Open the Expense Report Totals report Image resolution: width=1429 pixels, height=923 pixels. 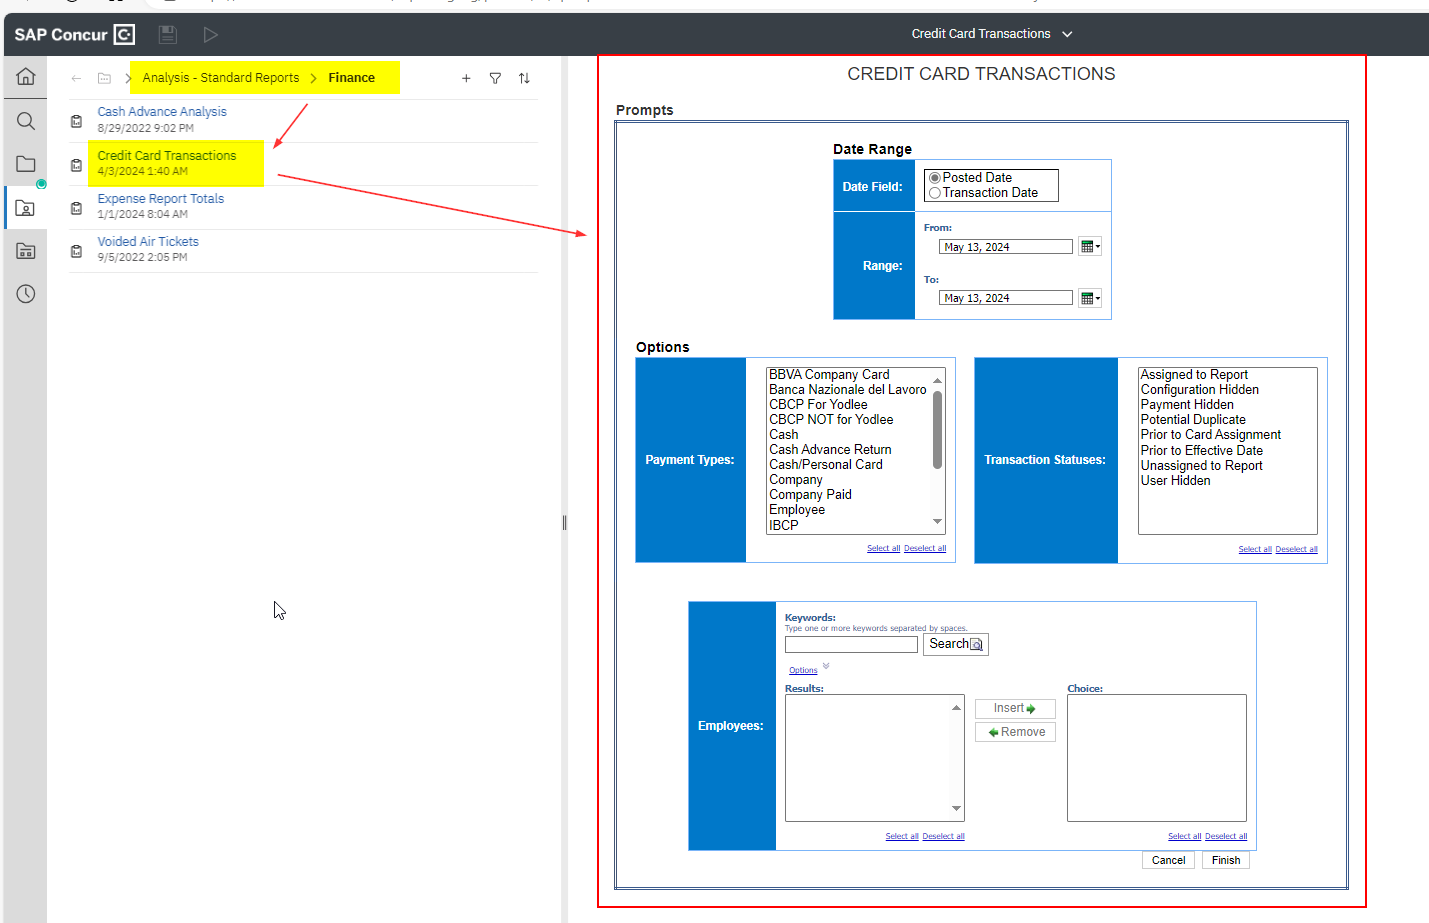click(x=161, y=199)
